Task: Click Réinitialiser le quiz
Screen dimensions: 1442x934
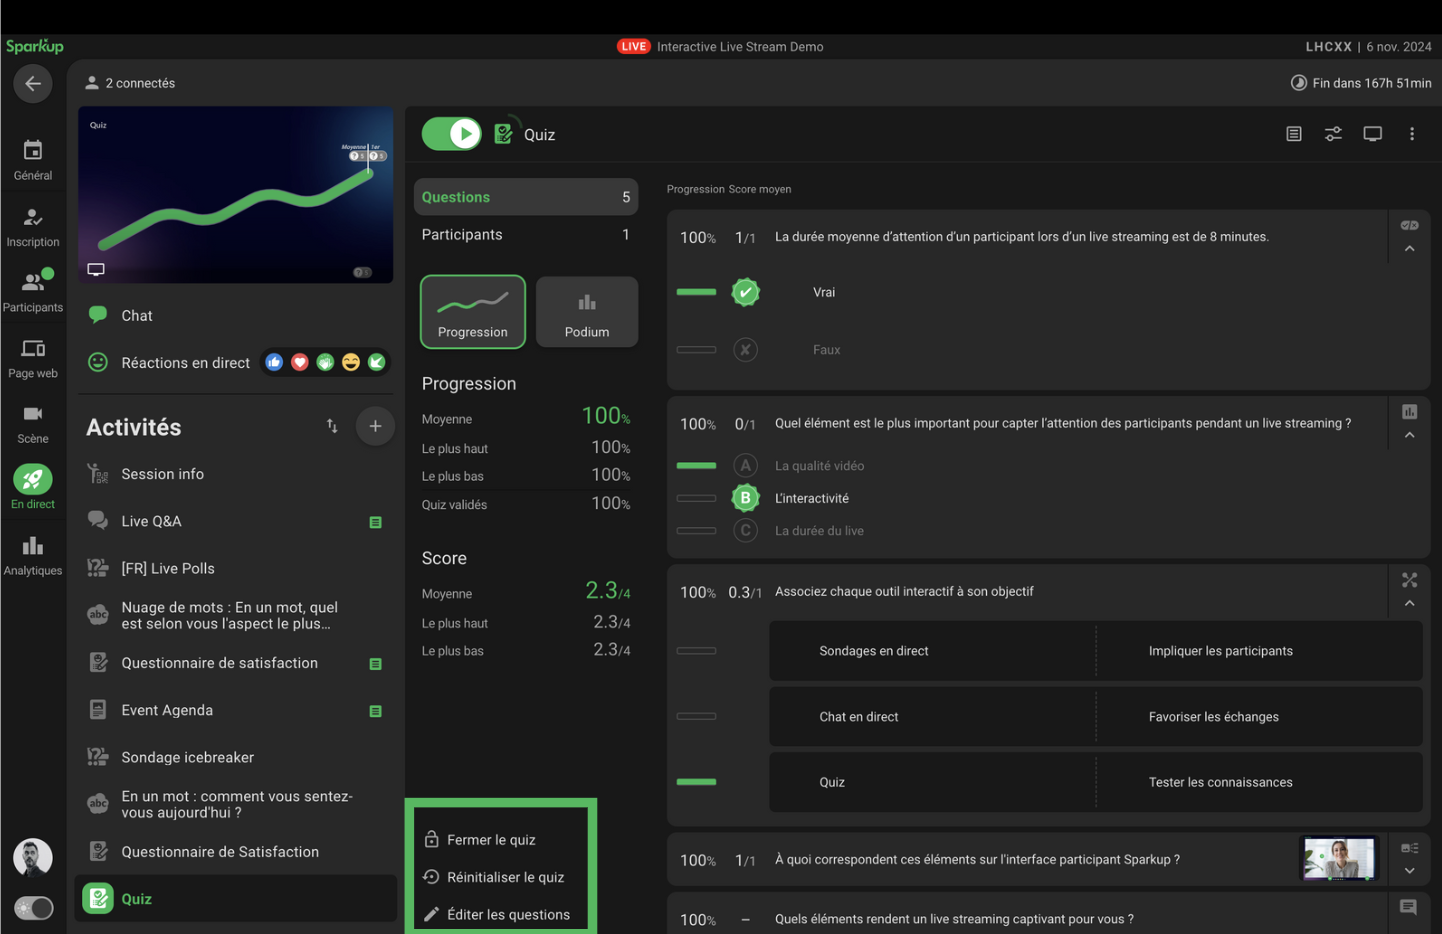Action: [505, 877]
